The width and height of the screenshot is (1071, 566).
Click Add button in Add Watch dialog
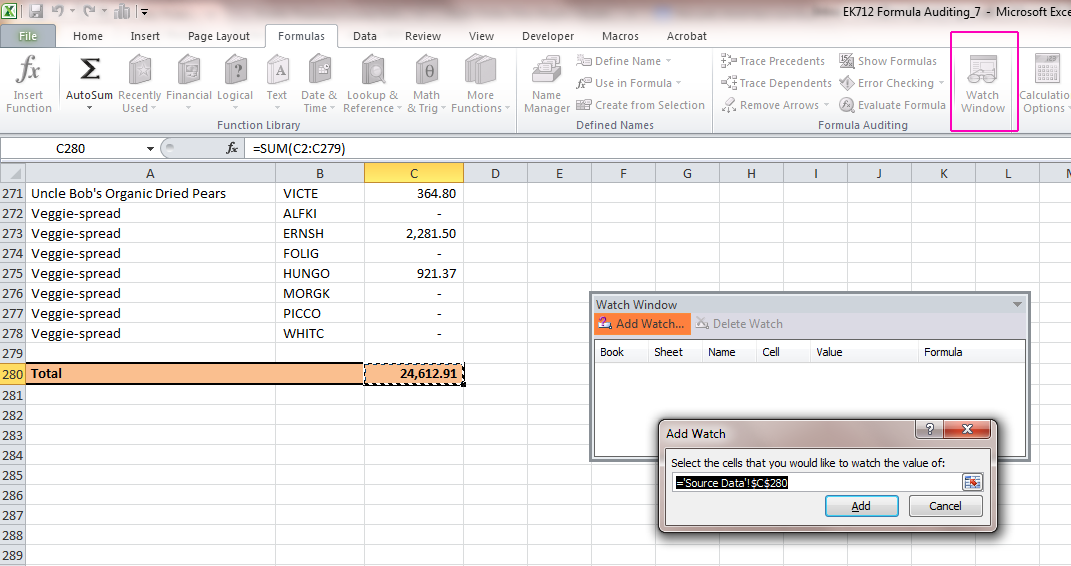coord(861,506)
